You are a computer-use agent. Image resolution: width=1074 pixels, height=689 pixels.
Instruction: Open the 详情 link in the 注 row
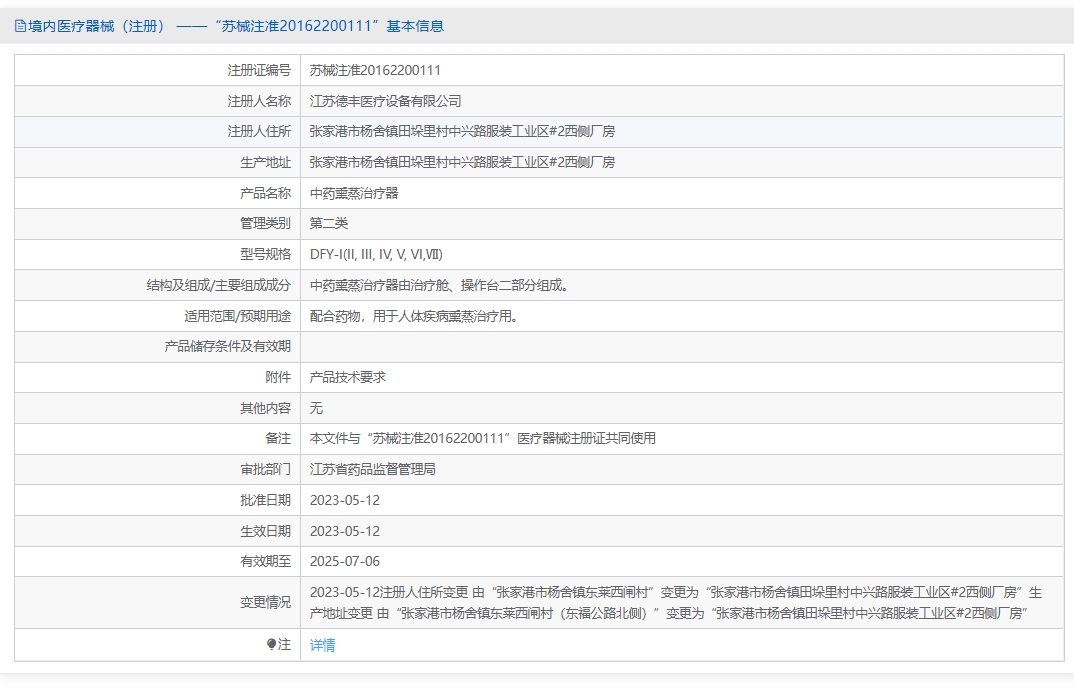(322, 645)
